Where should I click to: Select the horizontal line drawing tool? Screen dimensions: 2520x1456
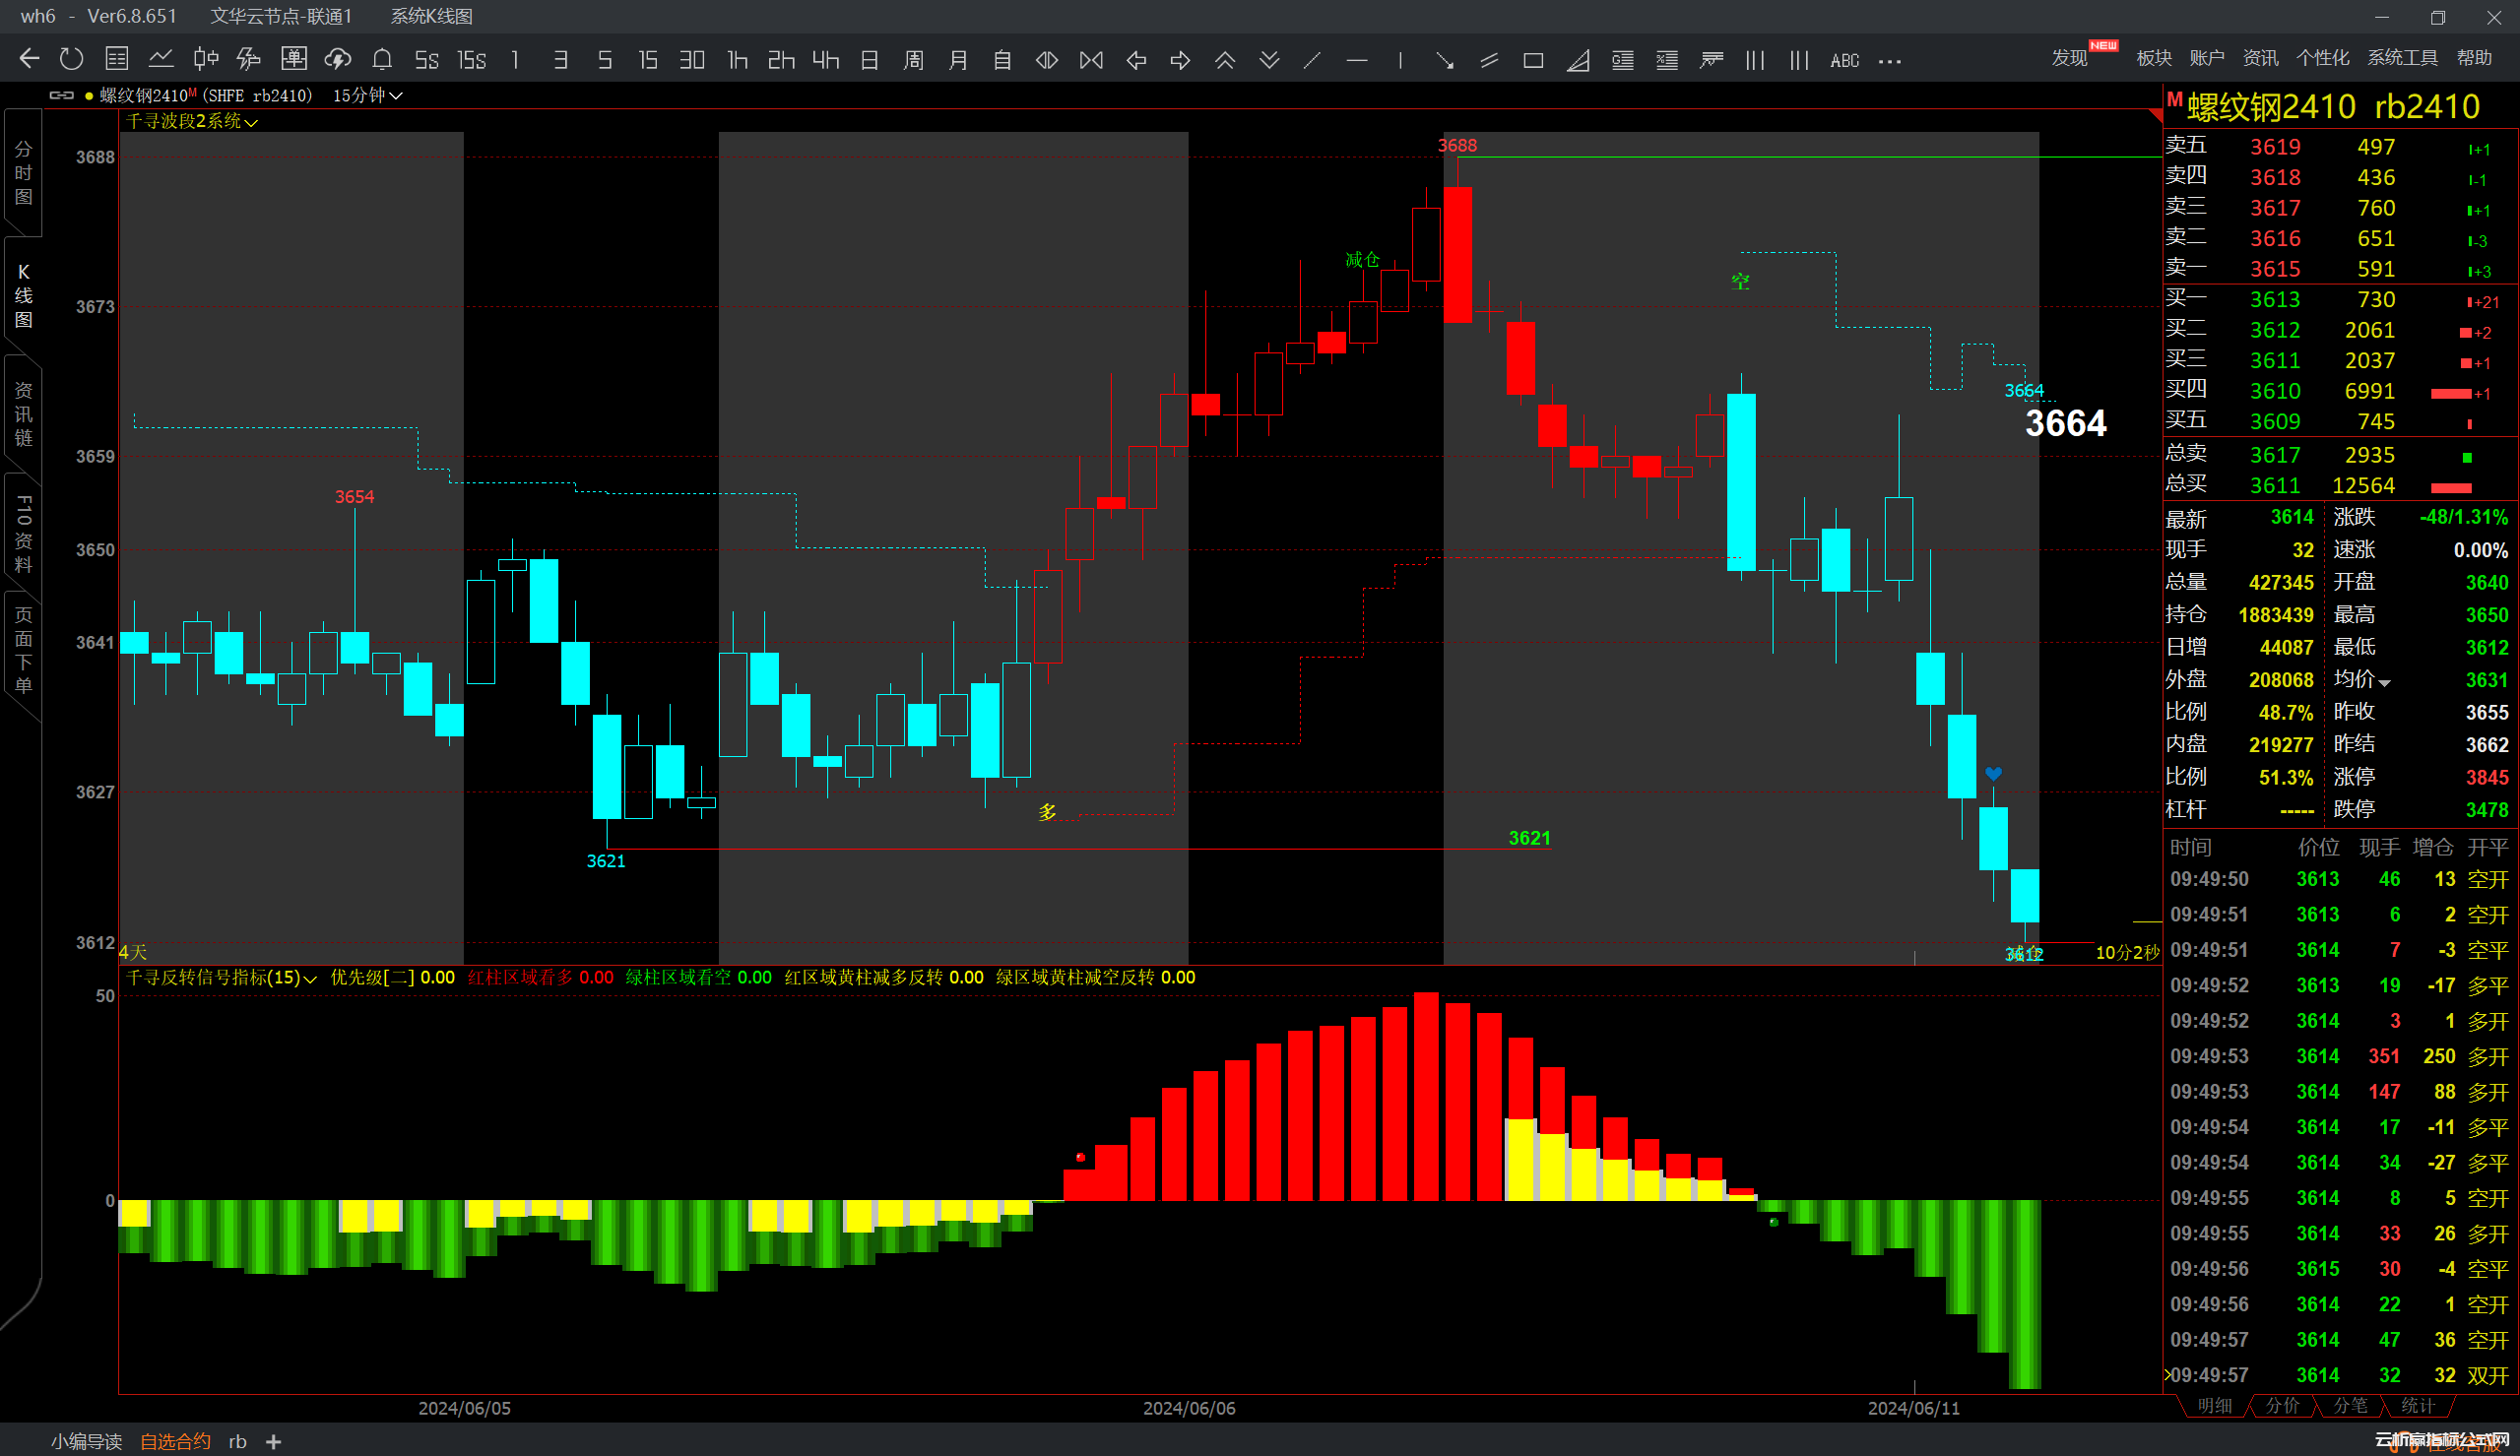[x=1356, y=61]
